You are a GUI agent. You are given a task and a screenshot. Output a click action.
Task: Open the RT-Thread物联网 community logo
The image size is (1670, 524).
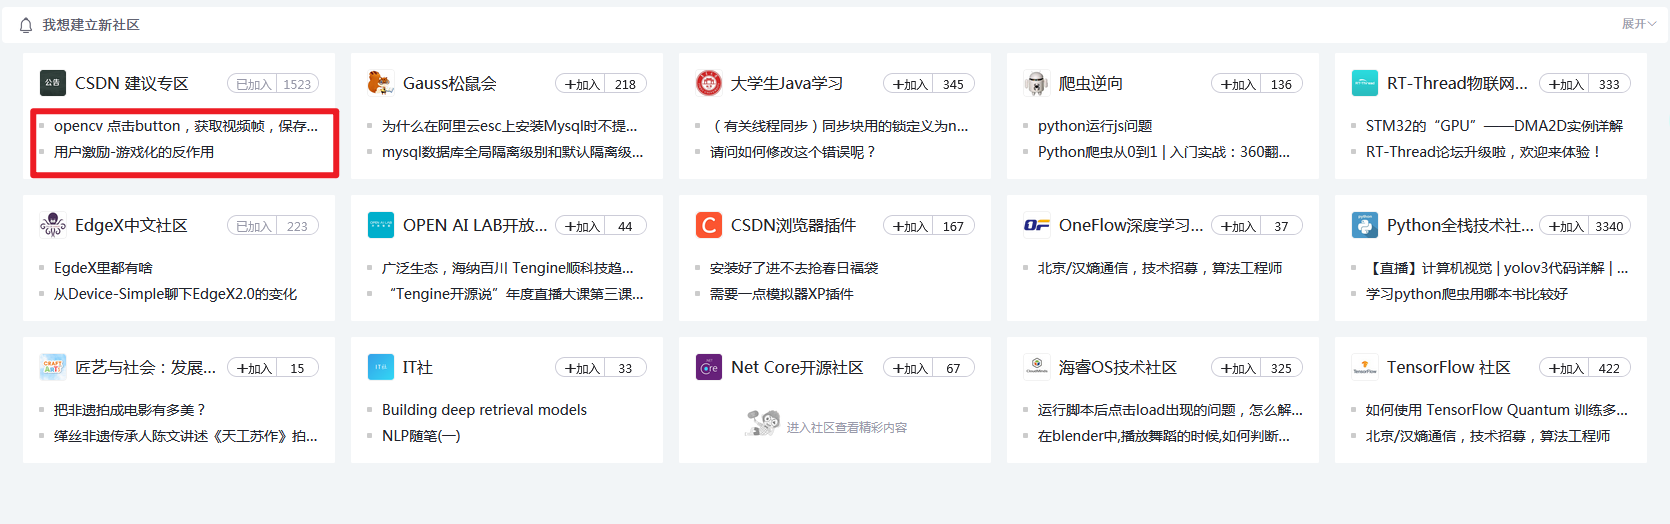[1365, 83]
